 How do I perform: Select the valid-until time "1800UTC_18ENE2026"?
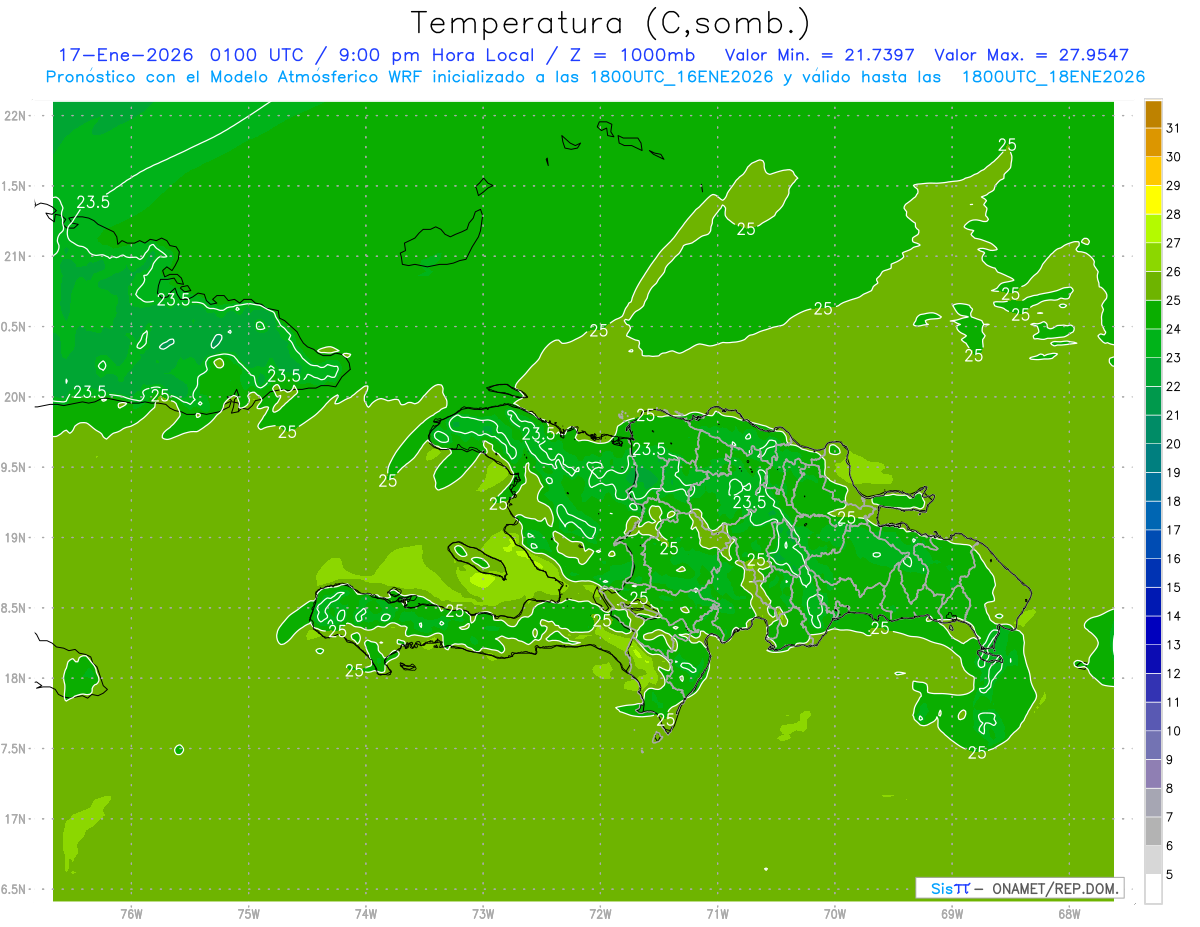tap(1053, 77)
